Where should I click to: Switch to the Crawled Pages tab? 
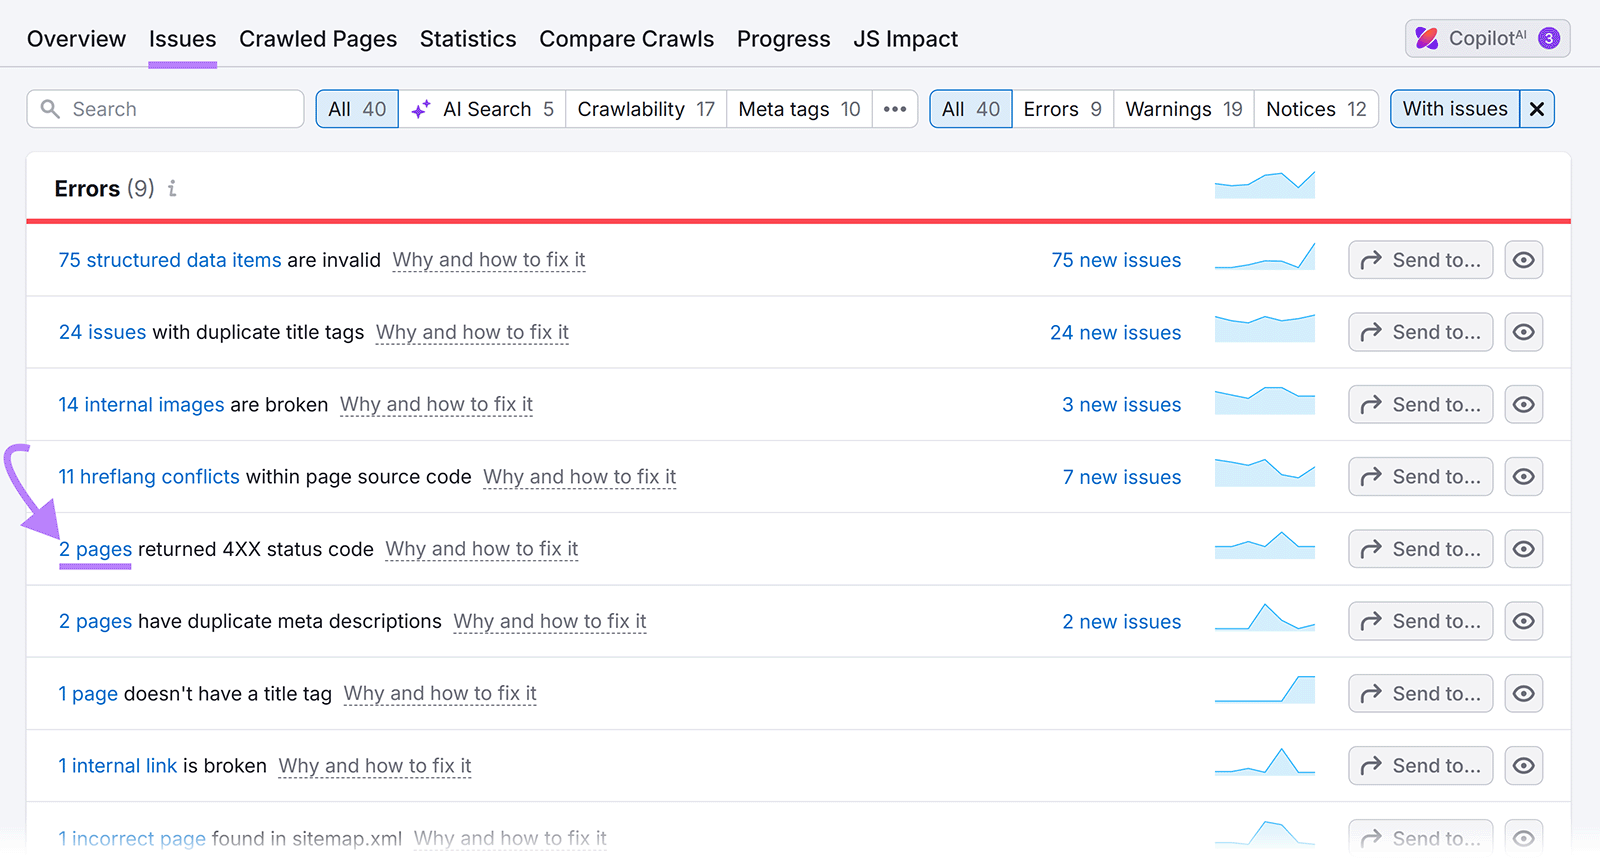point(318,39)
